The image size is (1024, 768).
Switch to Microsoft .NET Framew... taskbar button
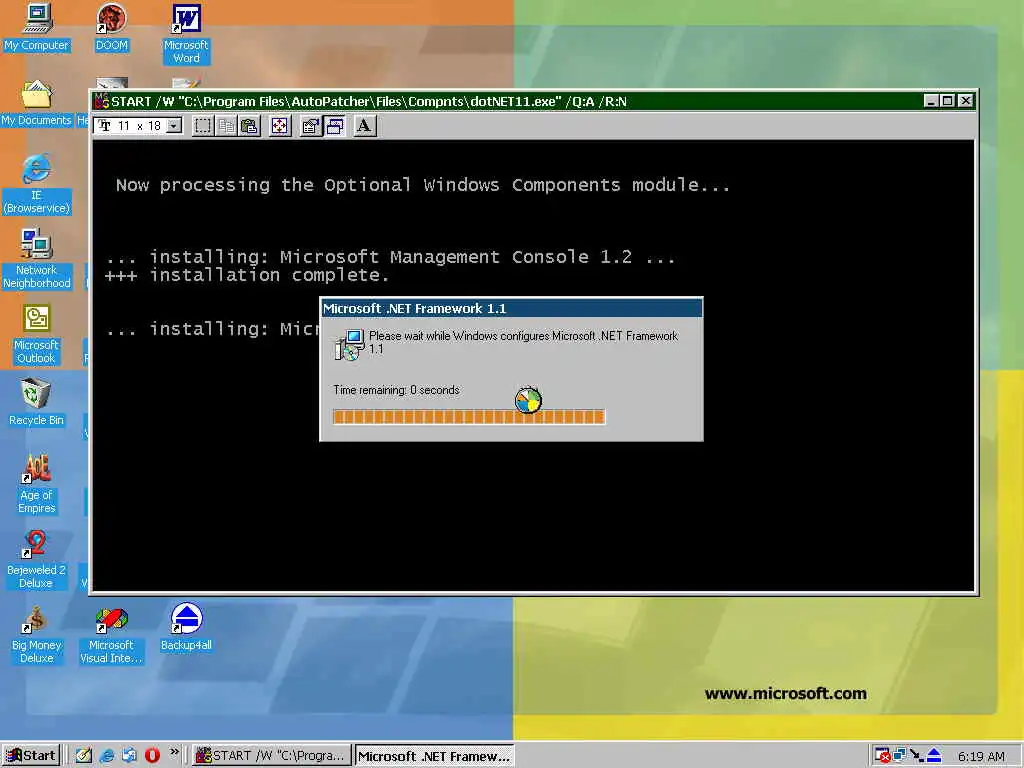coord(434,756)
